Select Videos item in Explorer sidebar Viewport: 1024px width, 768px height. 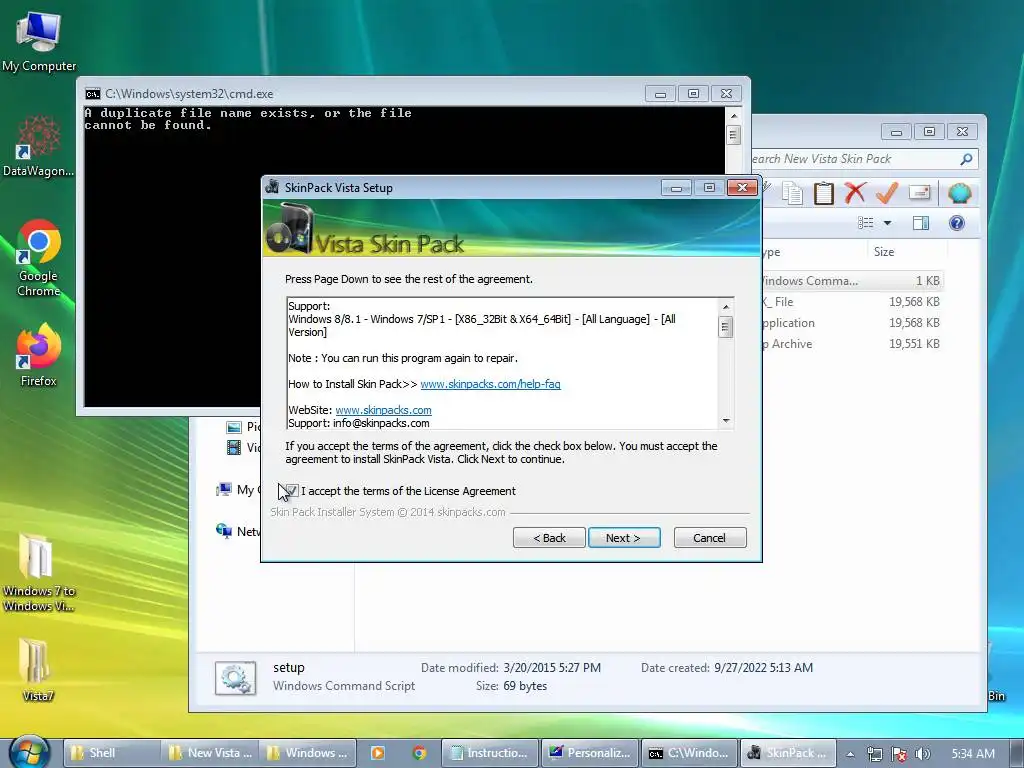tap(244, 447)
